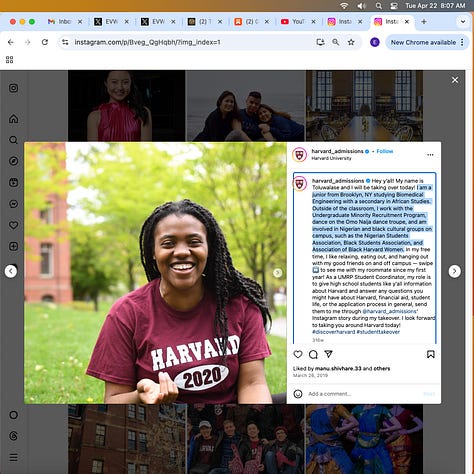Open Instagram home from sidebar
Image resolution: width=474 pixels, height=474 pixels.
pos(13,119)
